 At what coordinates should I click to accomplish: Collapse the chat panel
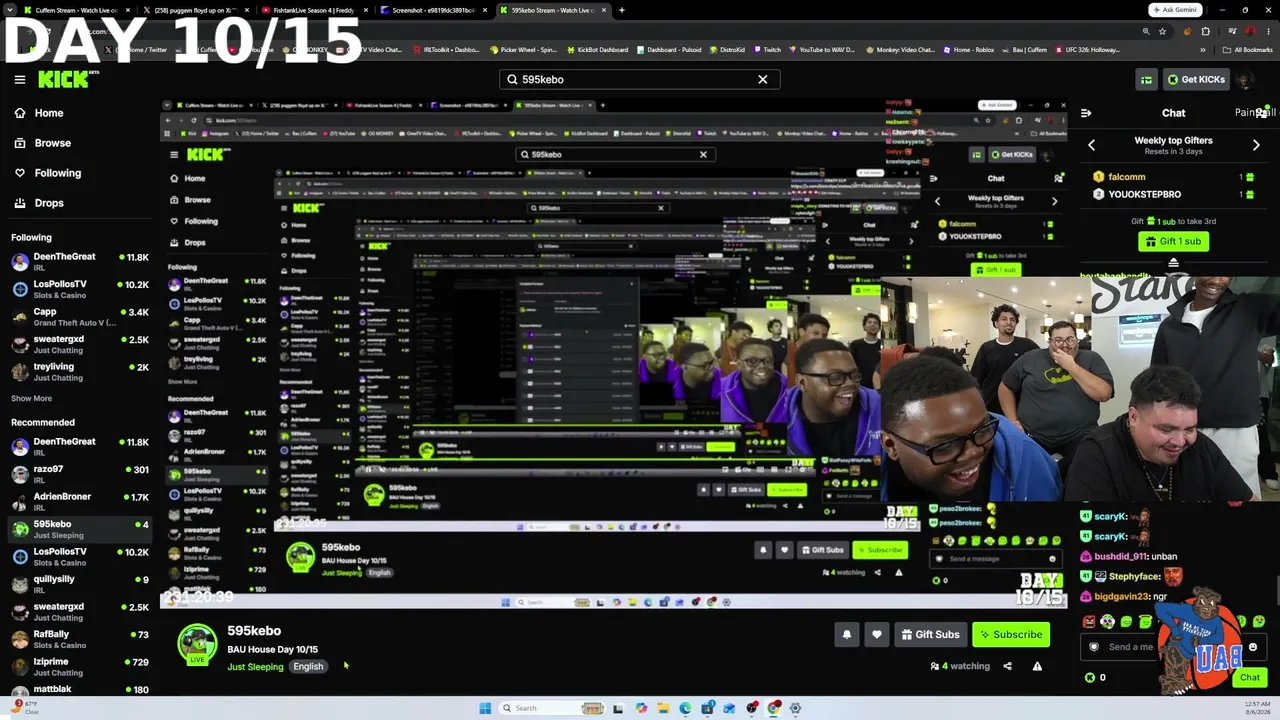pos(1086,113)
